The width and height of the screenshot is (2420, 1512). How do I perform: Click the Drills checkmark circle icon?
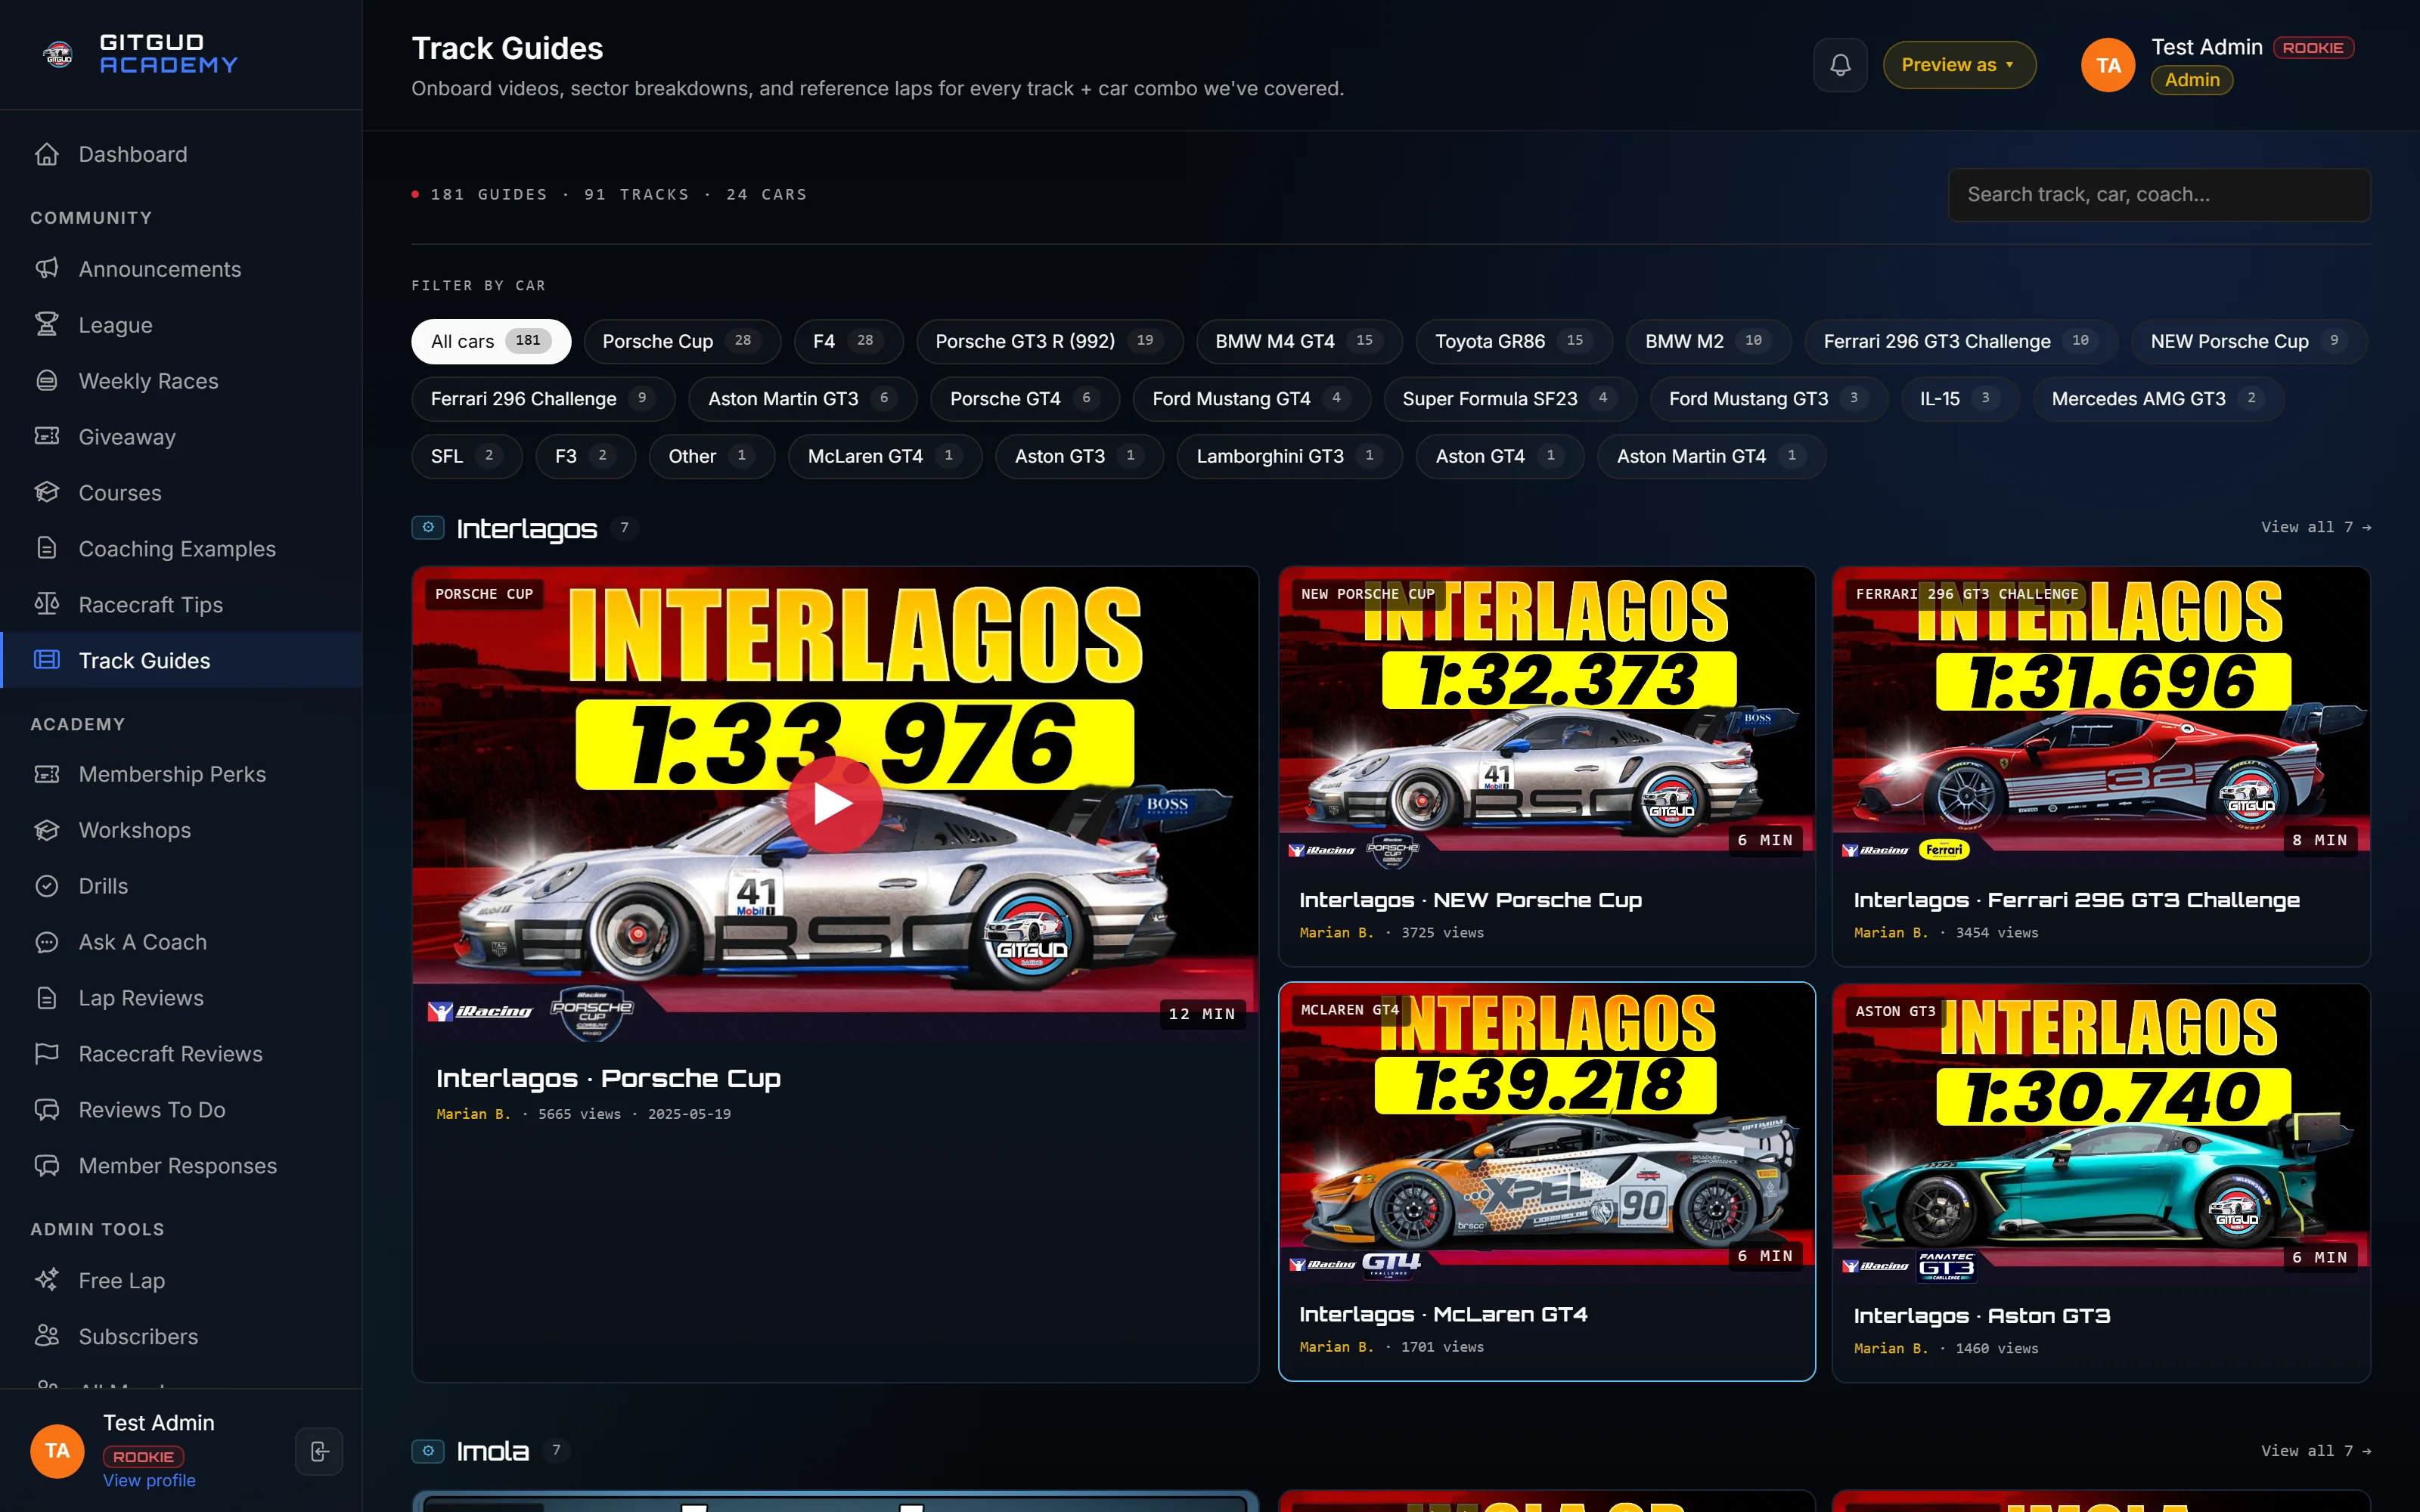click(x=47, y=886)
